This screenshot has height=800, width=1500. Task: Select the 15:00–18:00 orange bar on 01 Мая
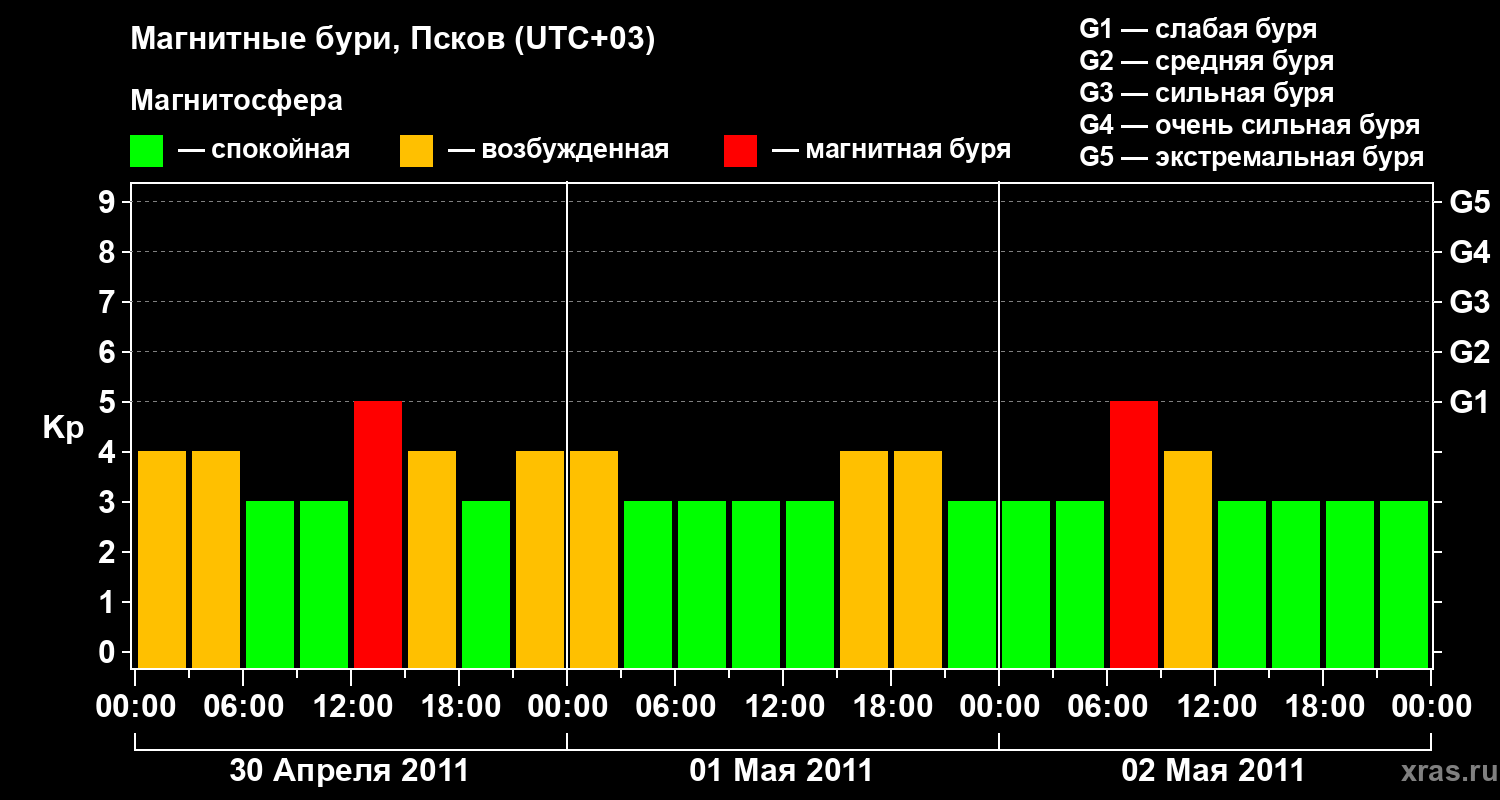coord(864,559)
